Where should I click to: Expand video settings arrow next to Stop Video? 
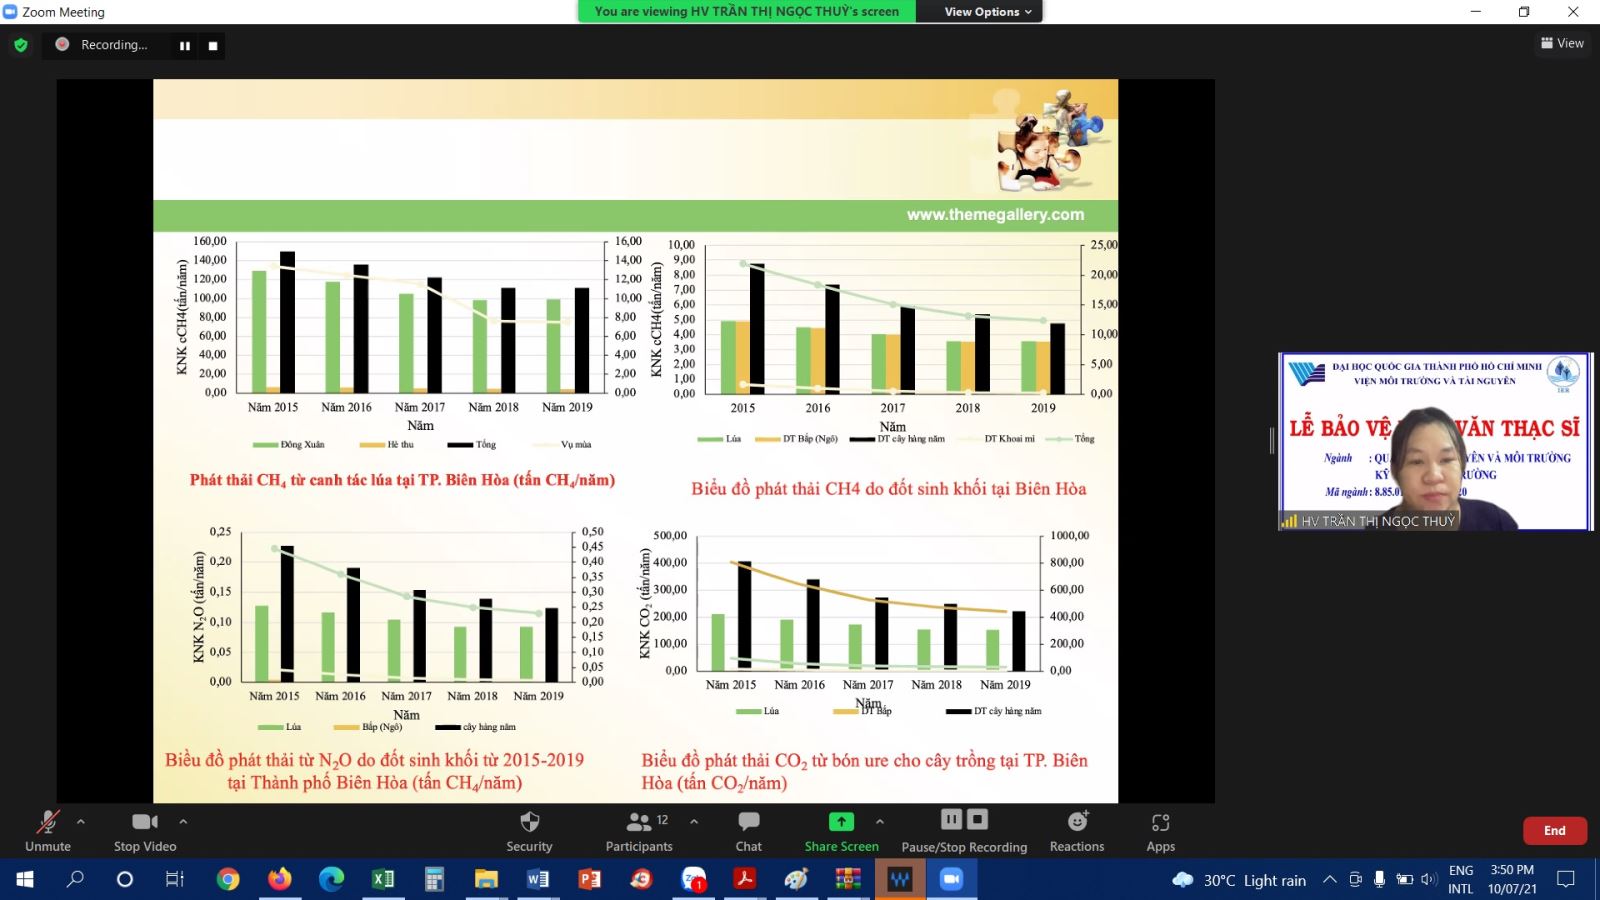(183, 822)
